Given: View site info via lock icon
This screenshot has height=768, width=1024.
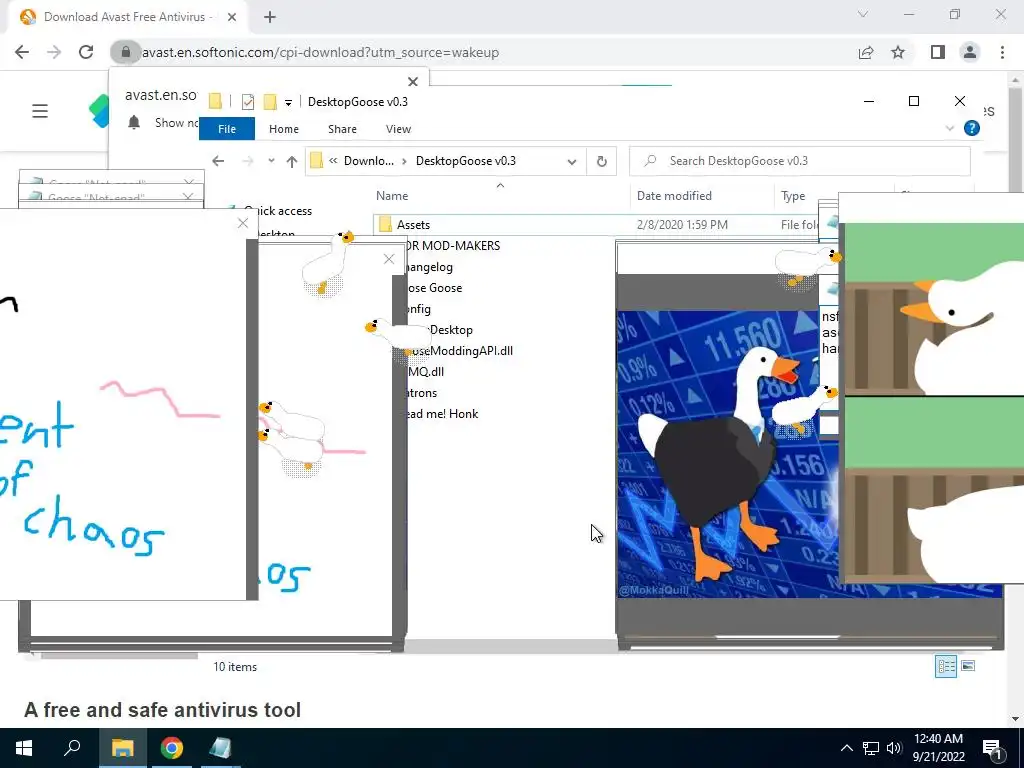Looking at the screenshot, I should pos(125,52).
